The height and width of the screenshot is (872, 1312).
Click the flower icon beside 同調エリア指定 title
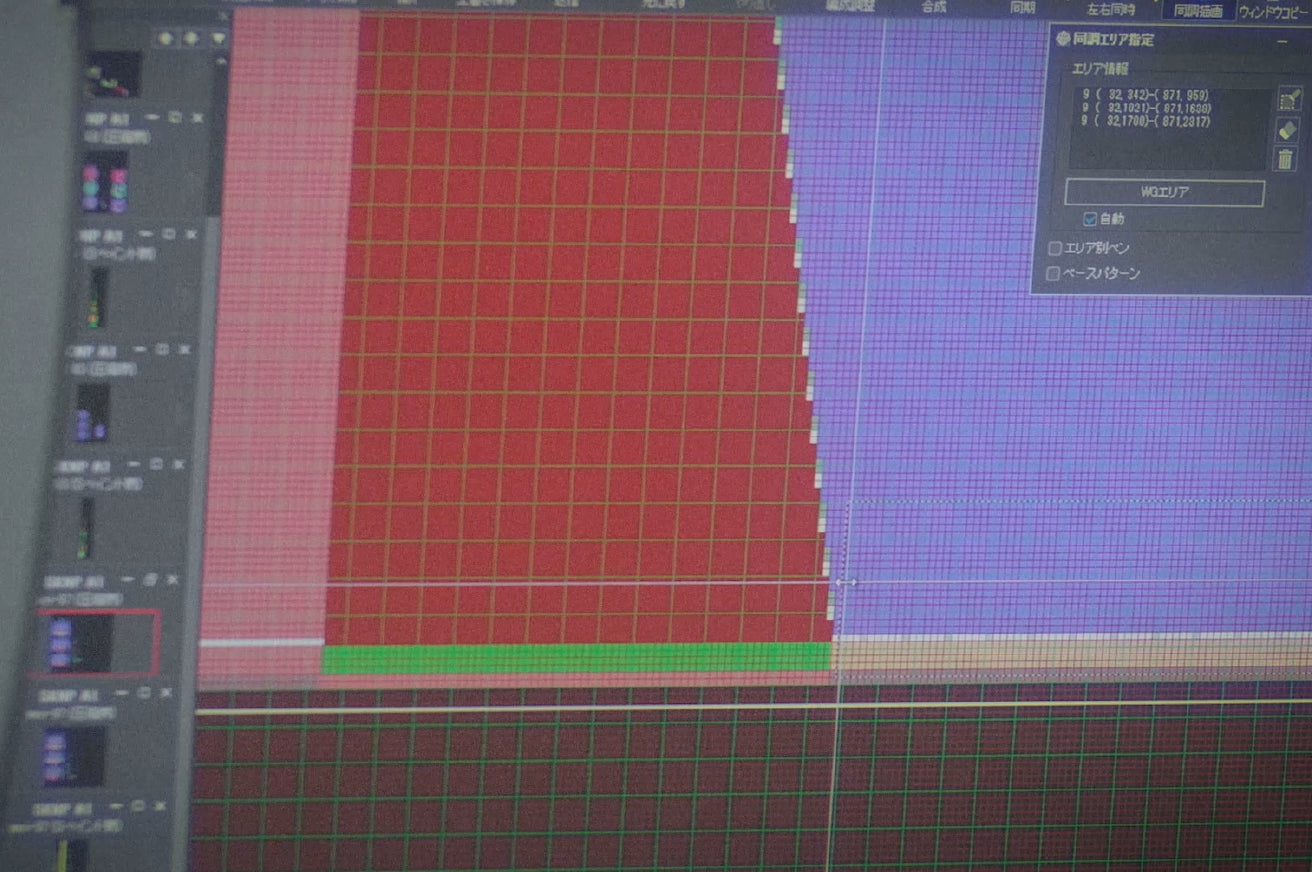pos(1062,40)
